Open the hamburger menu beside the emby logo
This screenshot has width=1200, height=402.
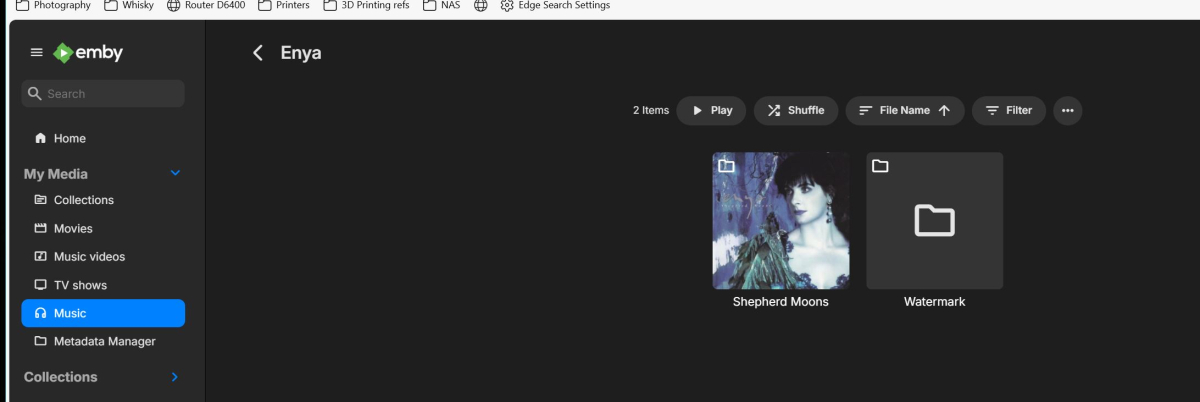37,53
